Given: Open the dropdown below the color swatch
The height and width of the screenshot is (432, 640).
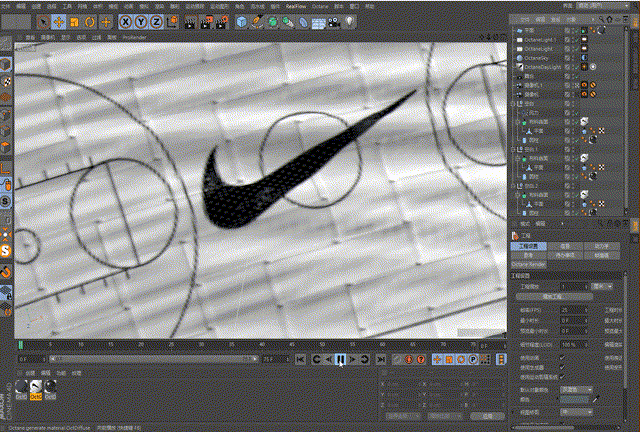Looking at the screenshot, I should tap(576, 412).
